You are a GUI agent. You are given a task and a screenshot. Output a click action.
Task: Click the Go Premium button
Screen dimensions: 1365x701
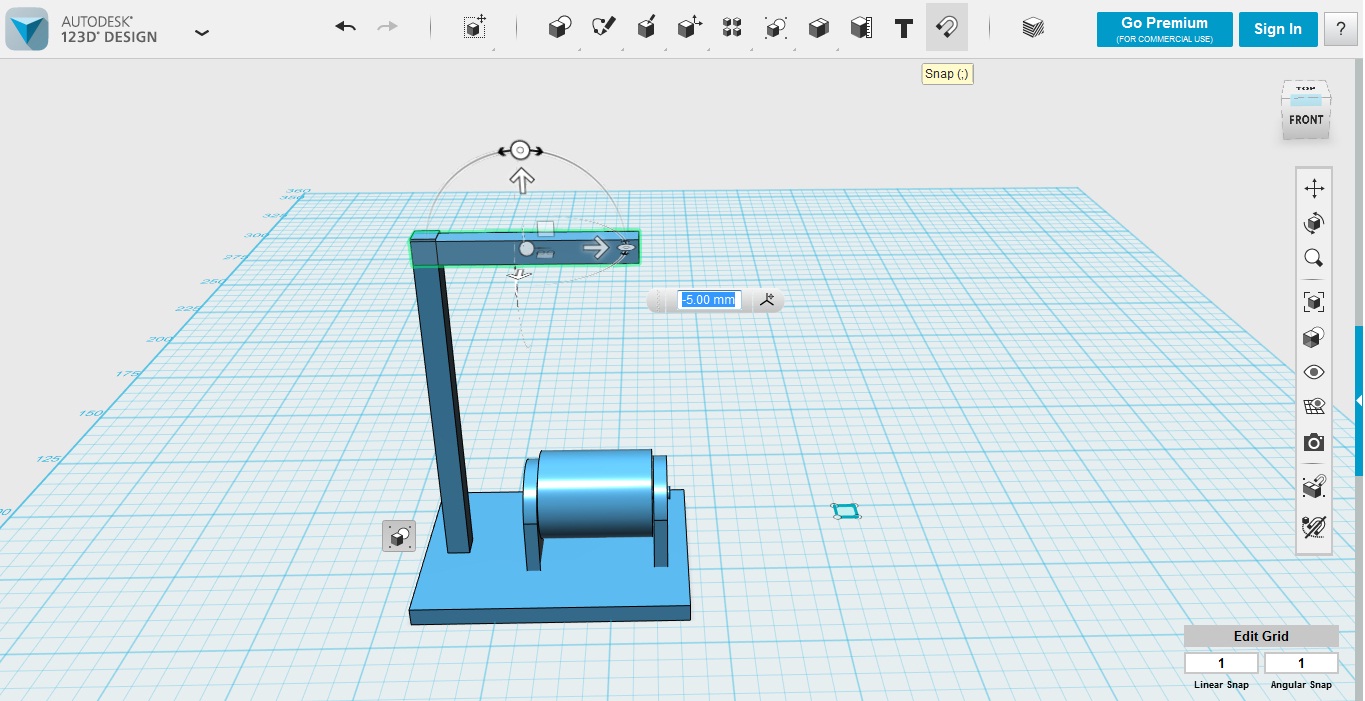(x=1164, y=29)
